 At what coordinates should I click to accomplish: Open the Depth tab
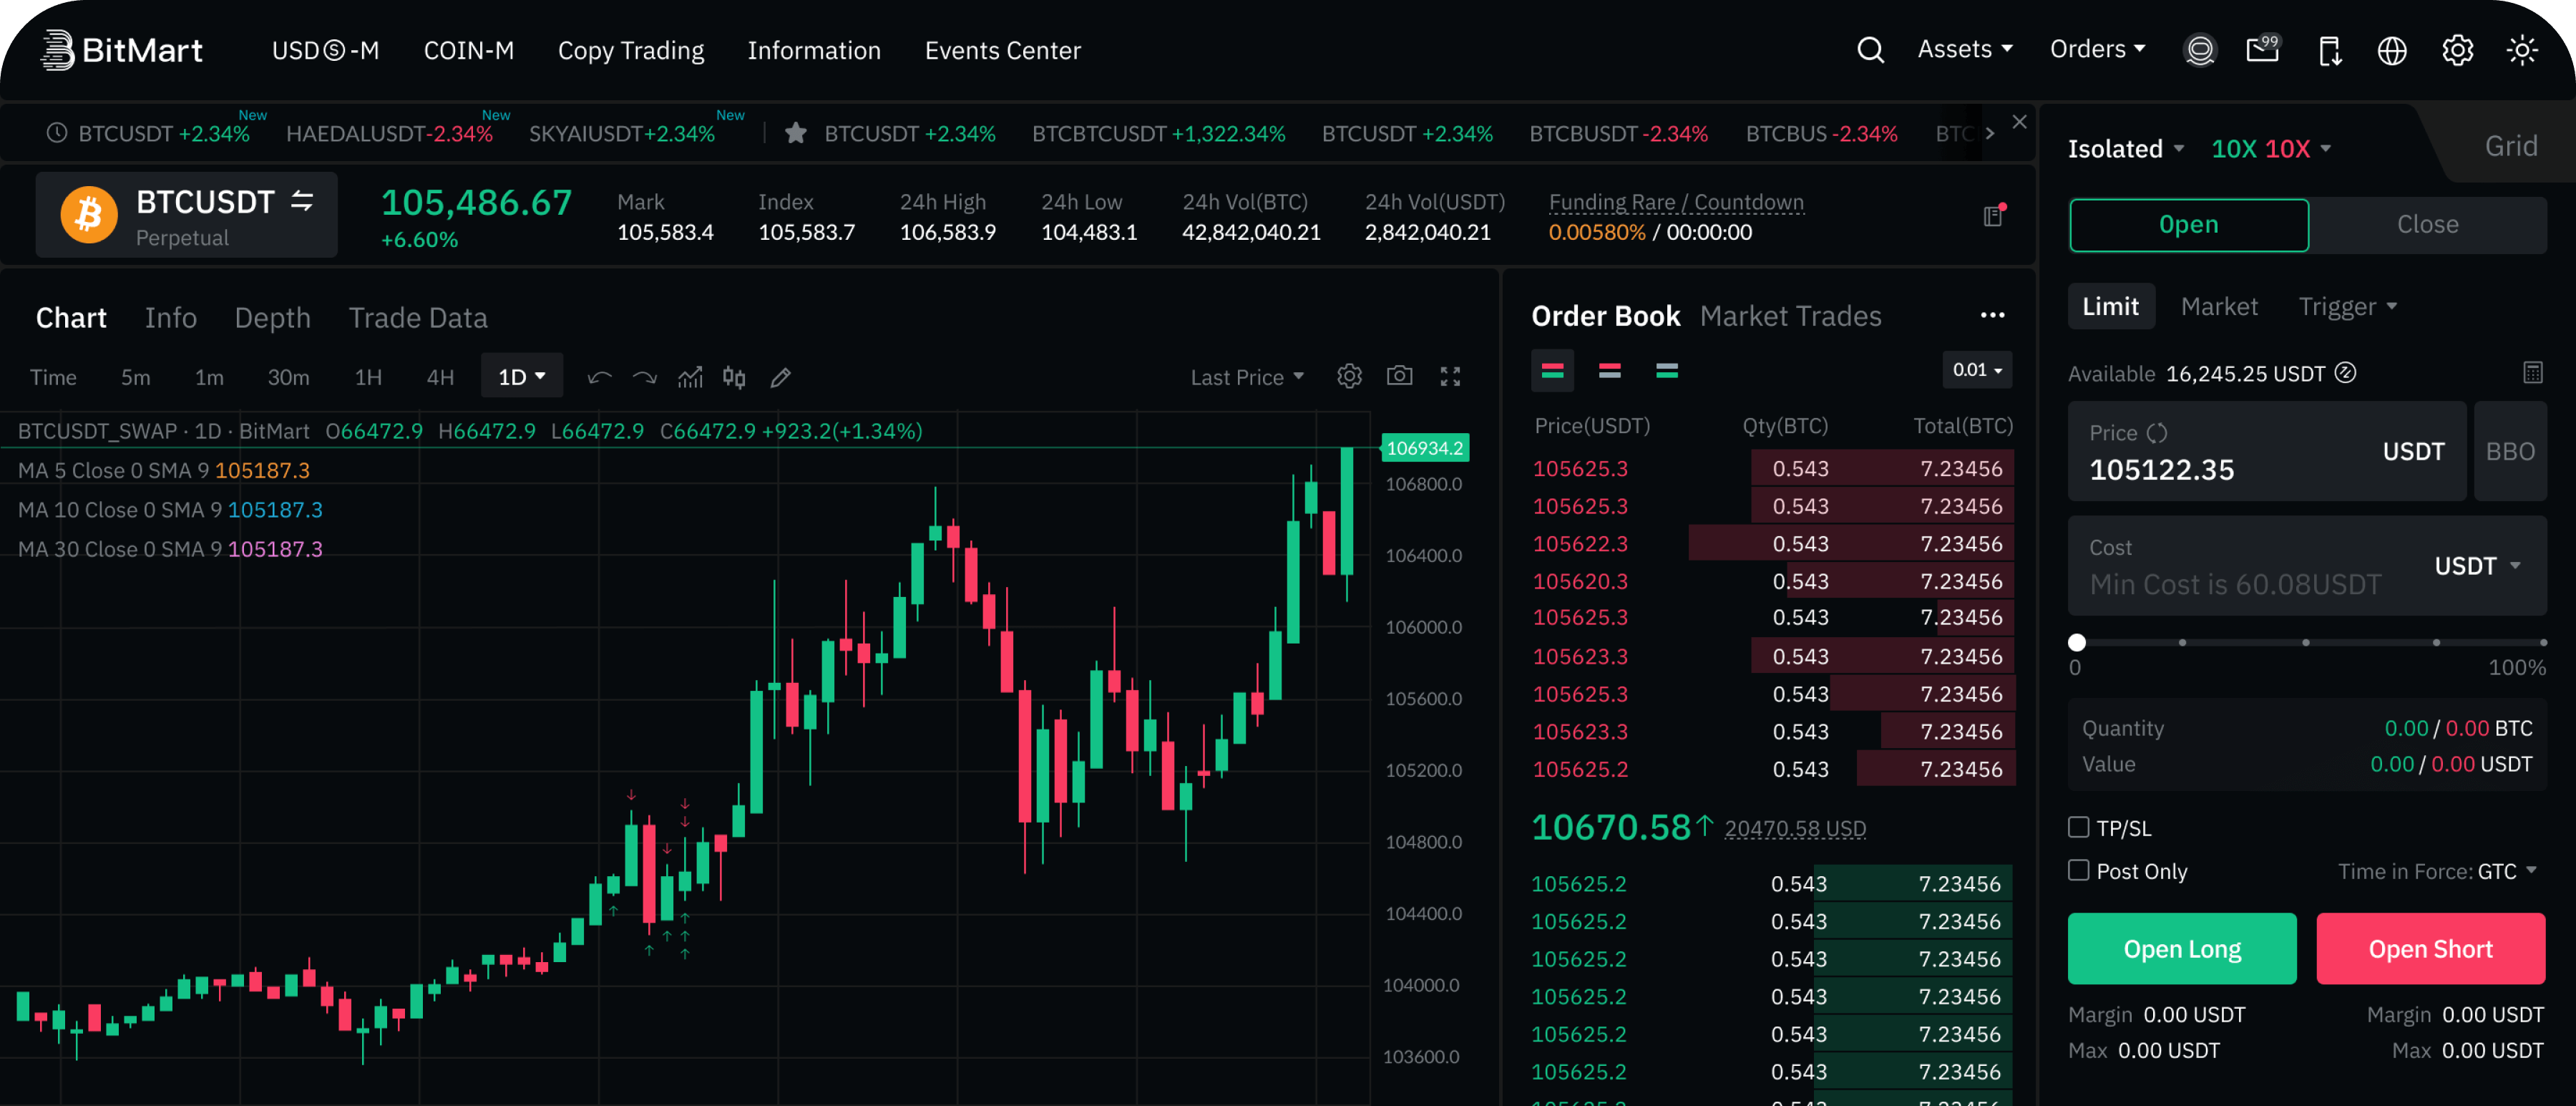tap(272, 318)
